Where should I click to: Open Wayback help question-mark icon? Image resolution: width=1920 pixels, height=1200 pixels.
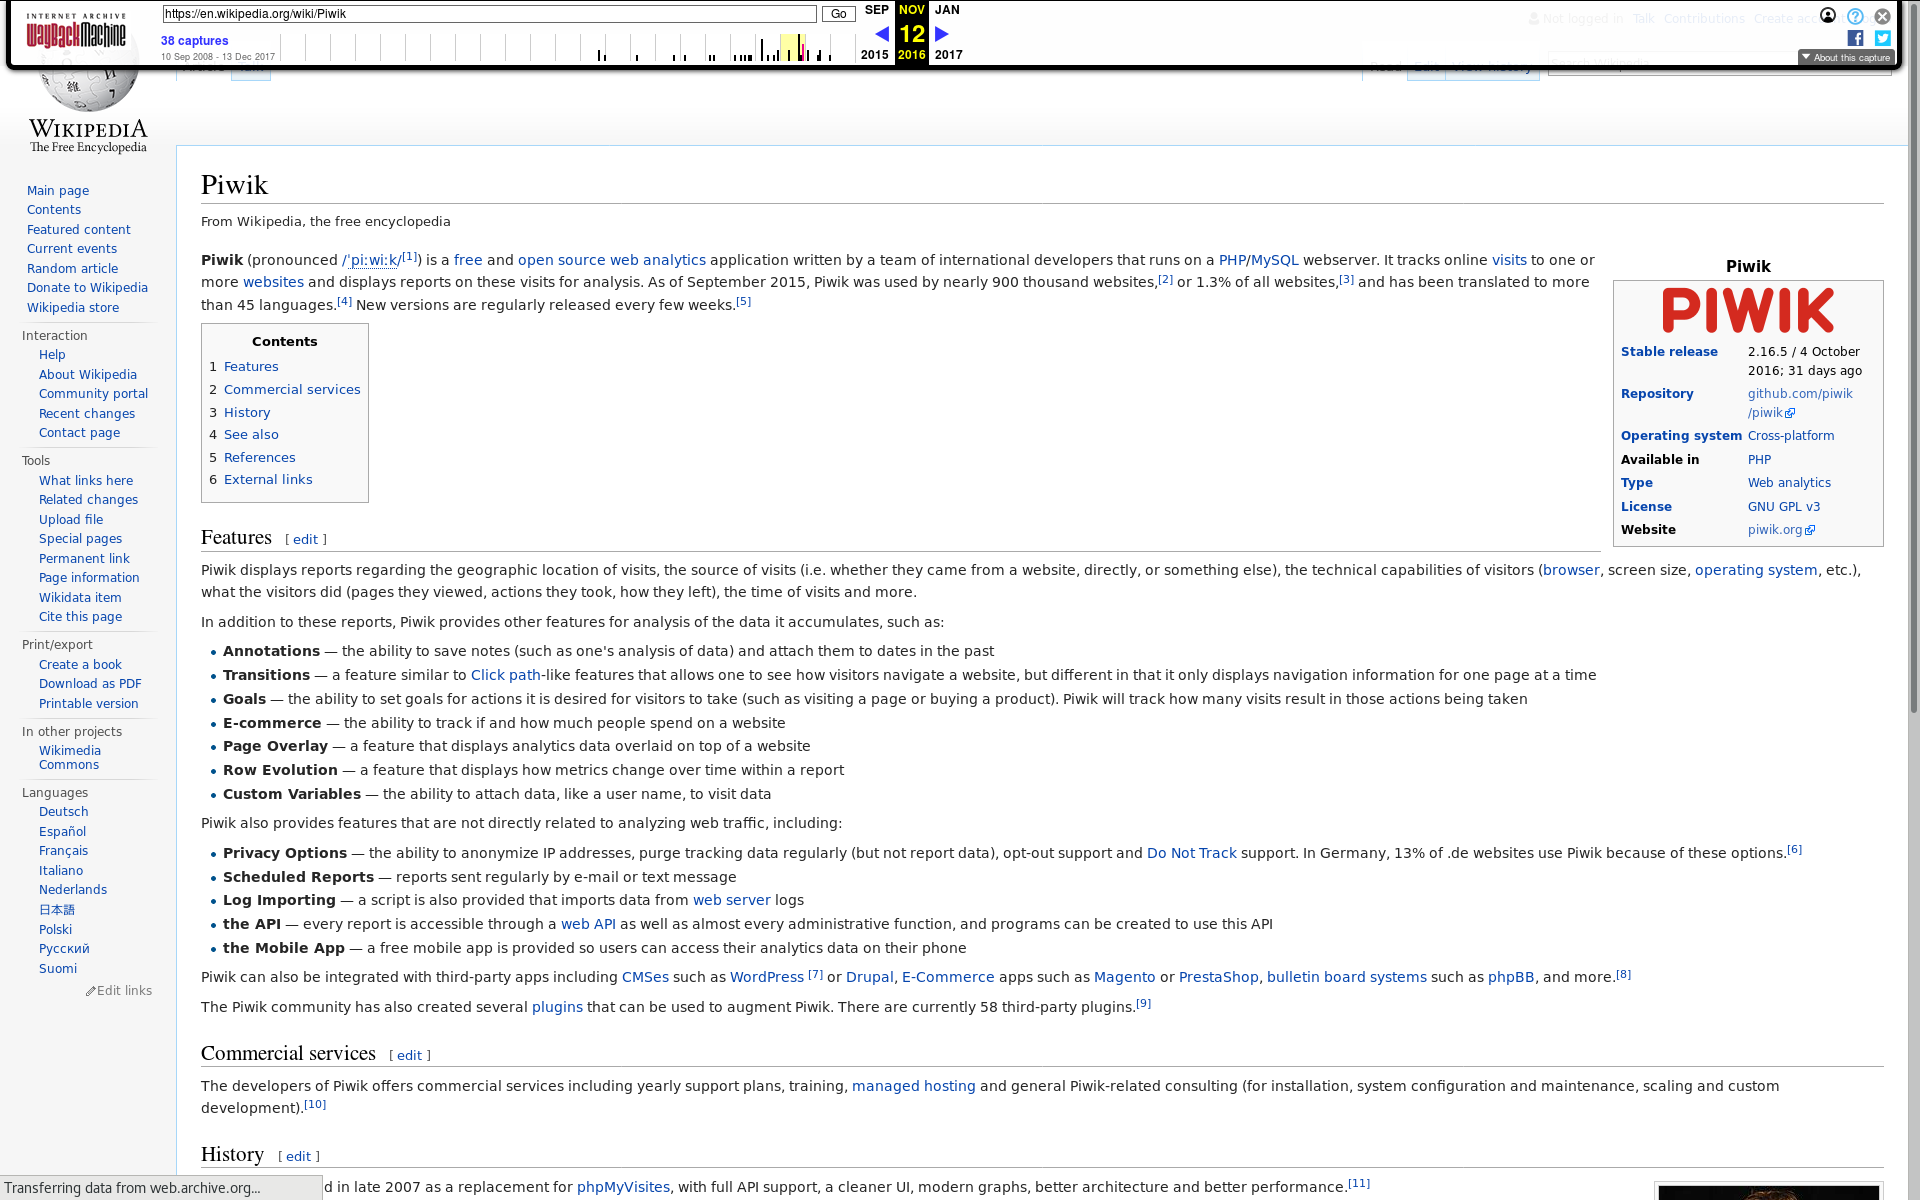tap(1855, 16)
